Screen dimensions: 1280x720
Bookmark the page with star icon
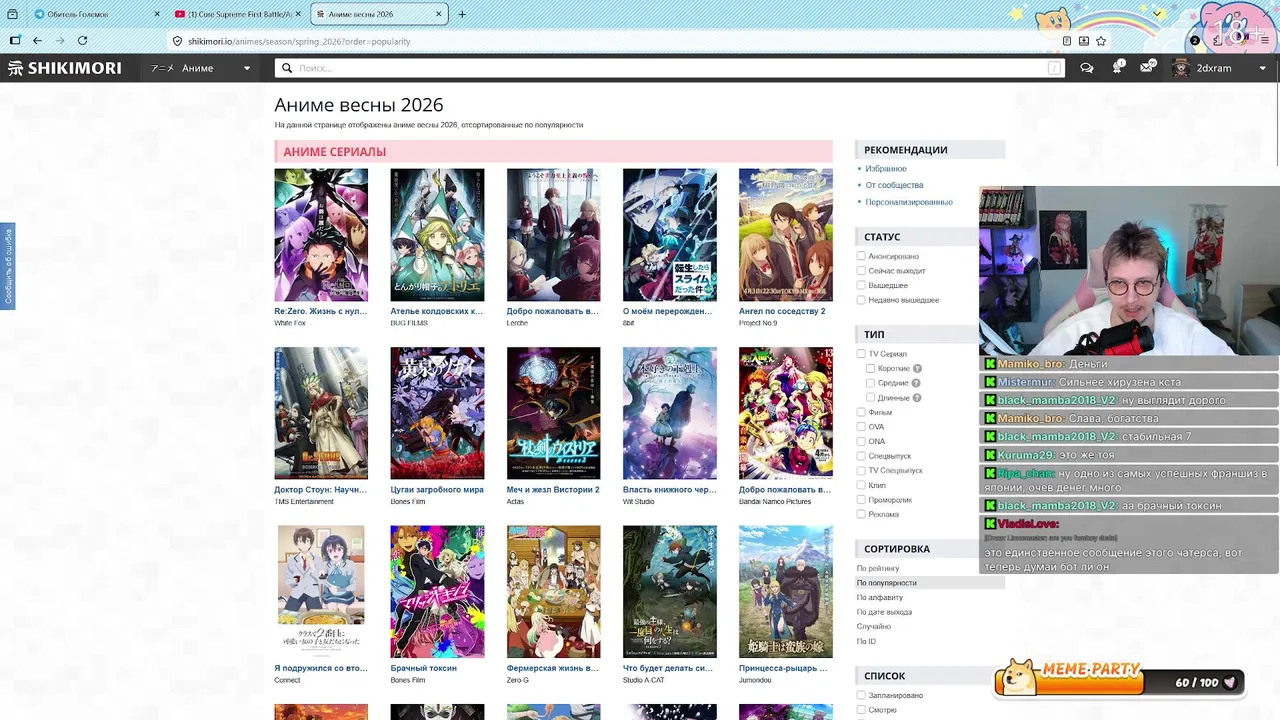pyautogui.click(x=1101, y=41)
